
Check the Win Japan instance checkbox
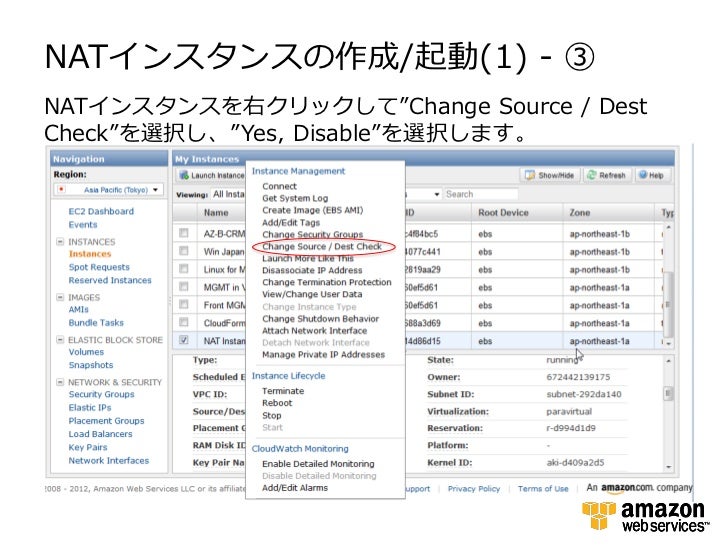tap(184, 251)
